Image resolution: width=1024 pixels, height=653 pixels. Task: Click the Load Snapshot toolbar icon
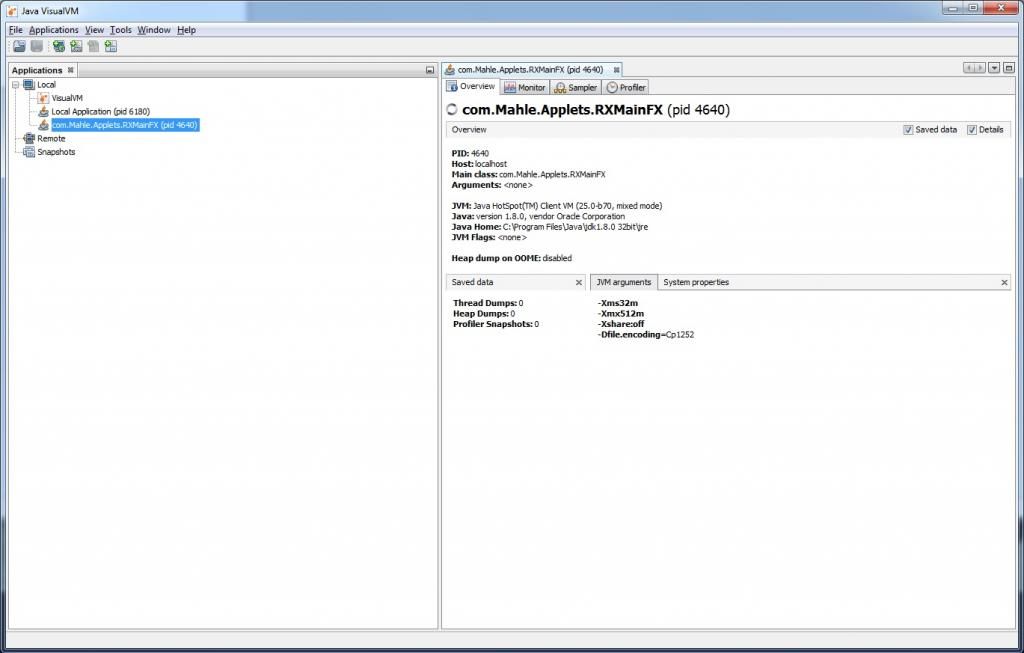[20, 46]
